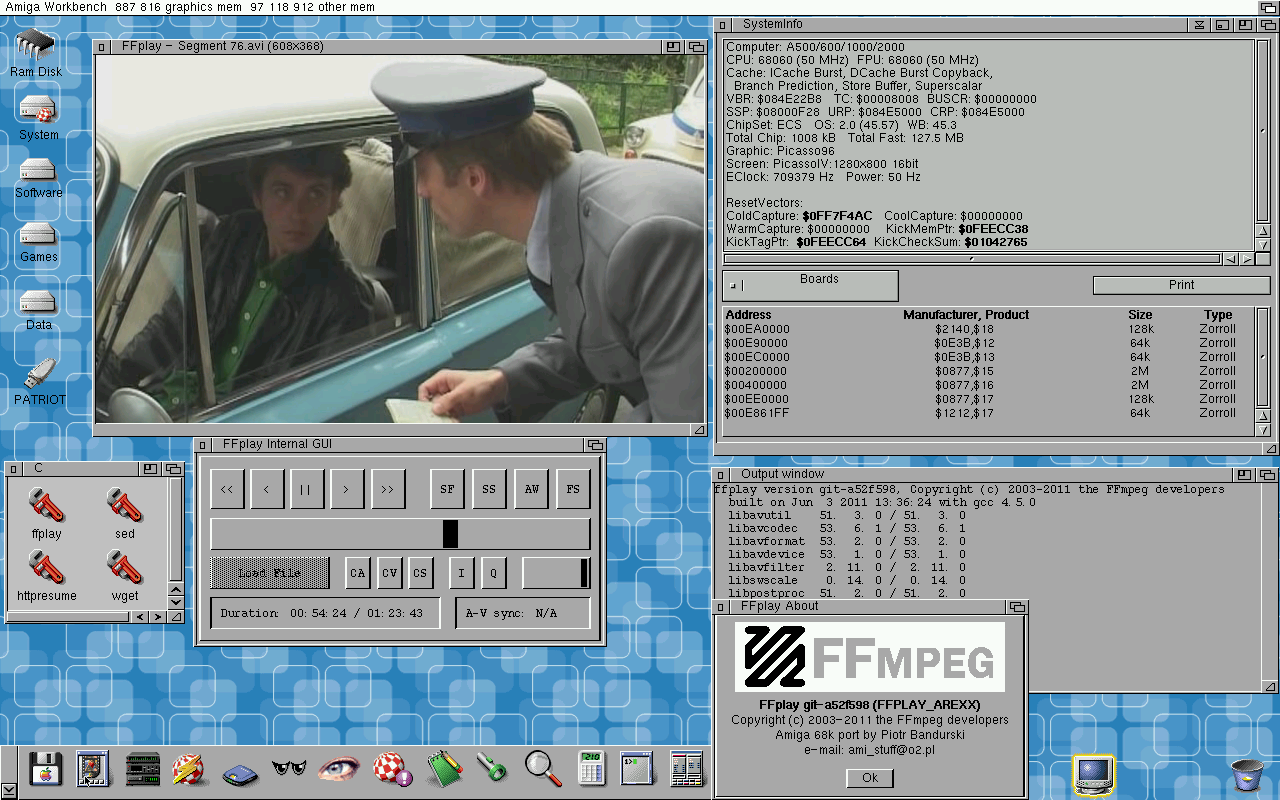Select the $00200000 board row
Viewport: 1280px width, 800px height.
click(987, 371)
